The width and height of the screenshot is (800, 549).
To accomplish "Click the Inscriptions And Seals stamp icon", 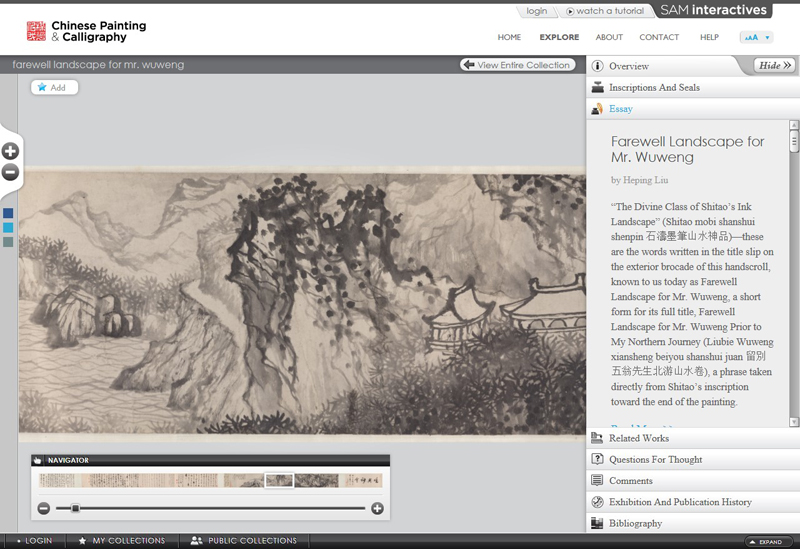I will (597, 87).
